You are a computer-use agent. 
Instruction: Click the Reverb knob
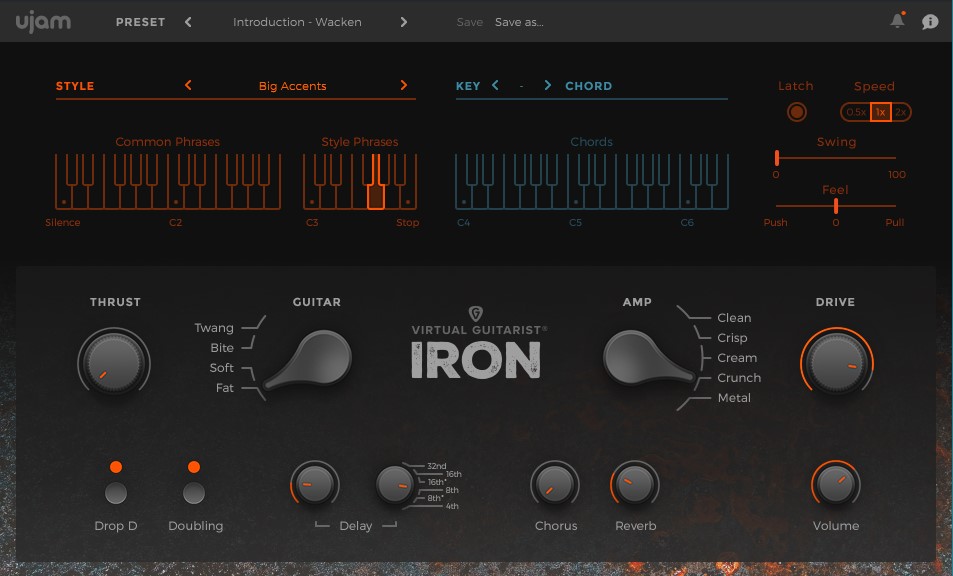[635, 485]
